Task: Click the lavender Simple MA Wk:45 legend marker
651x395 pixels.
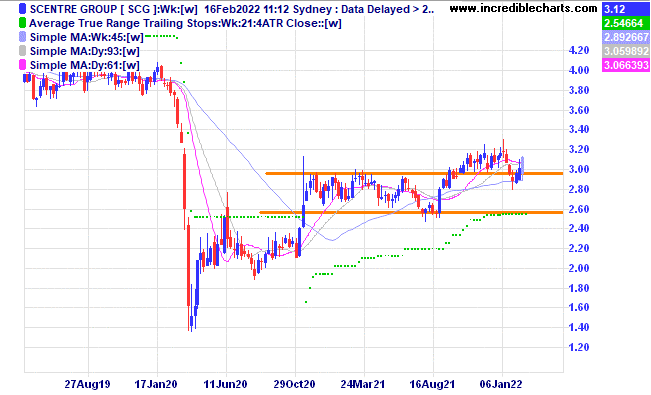Action: (22, 37)
